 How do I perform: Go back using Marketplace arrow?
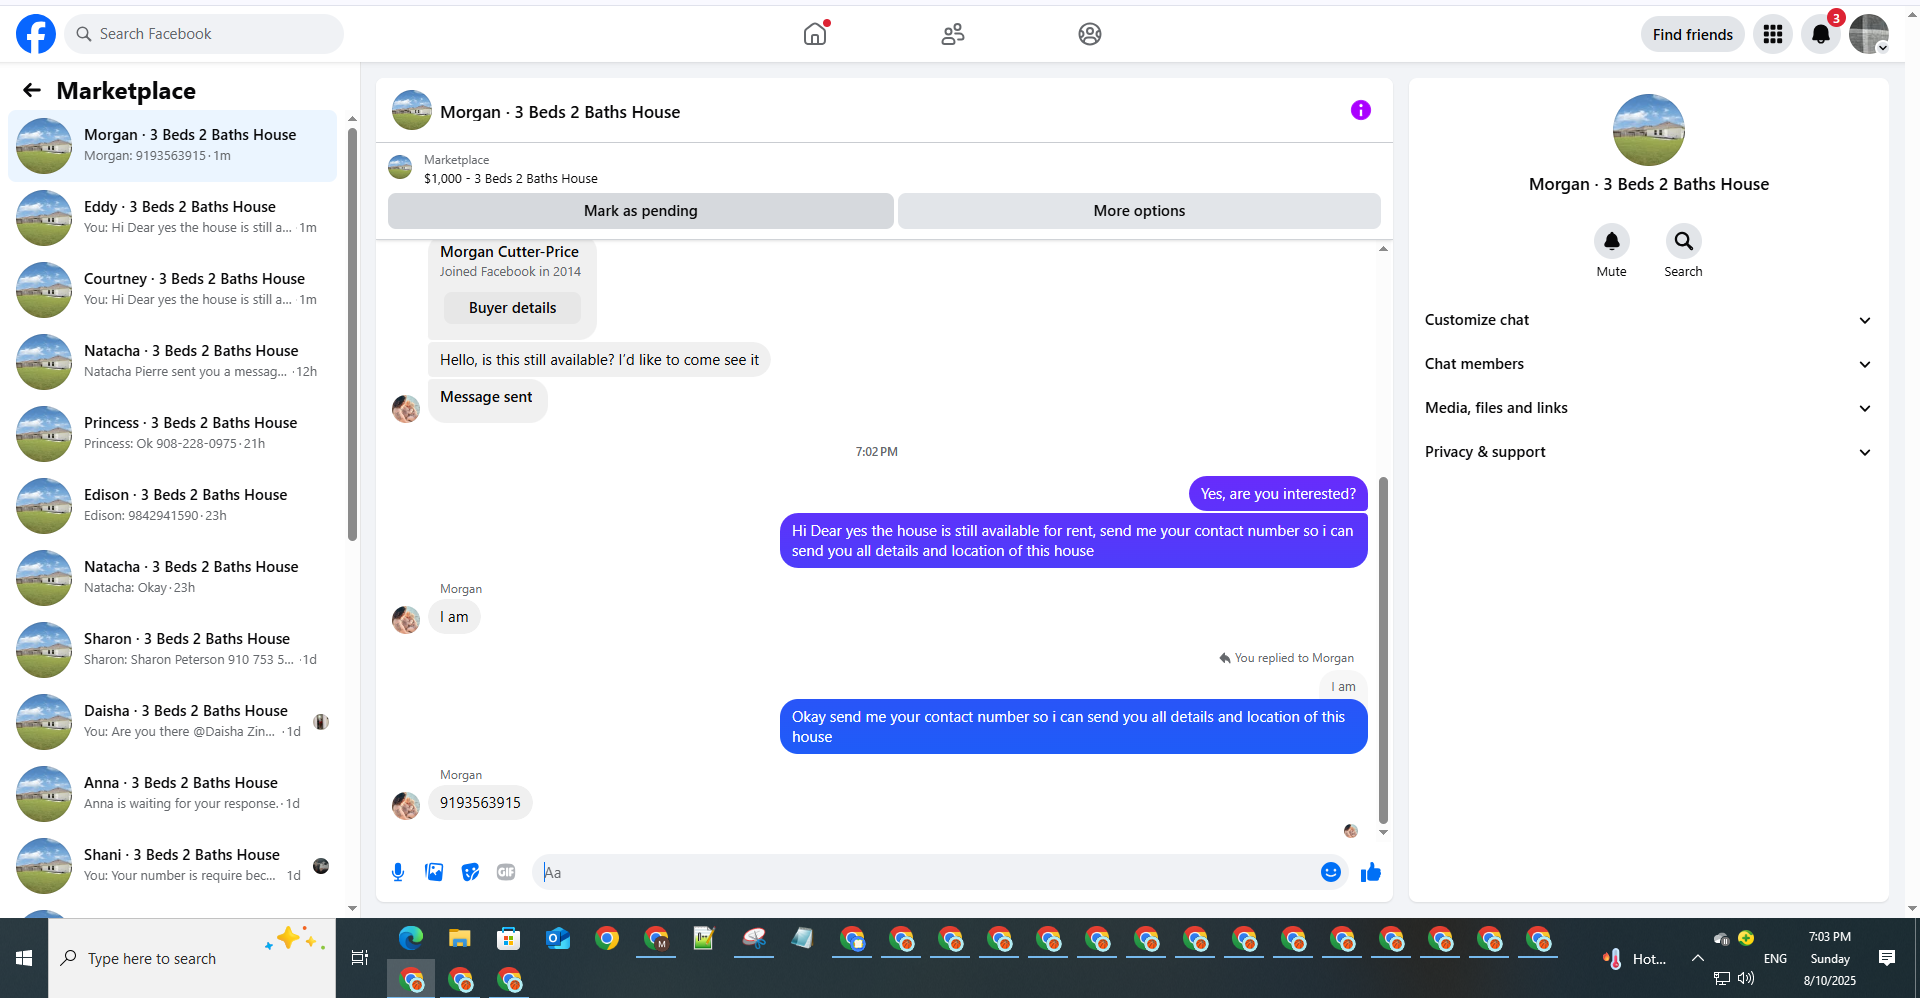(32, 90)
